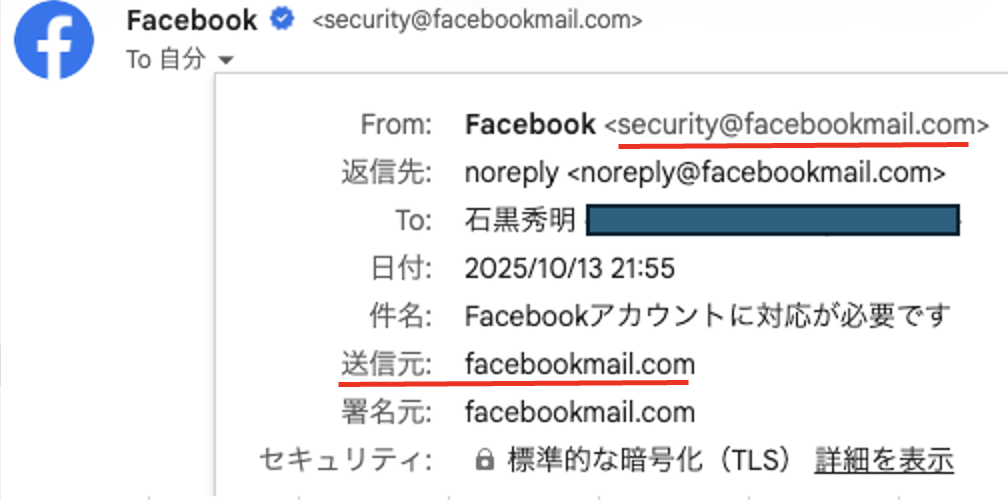
Task: Click the date 2025/10/13 21:55
Action: 570,268
